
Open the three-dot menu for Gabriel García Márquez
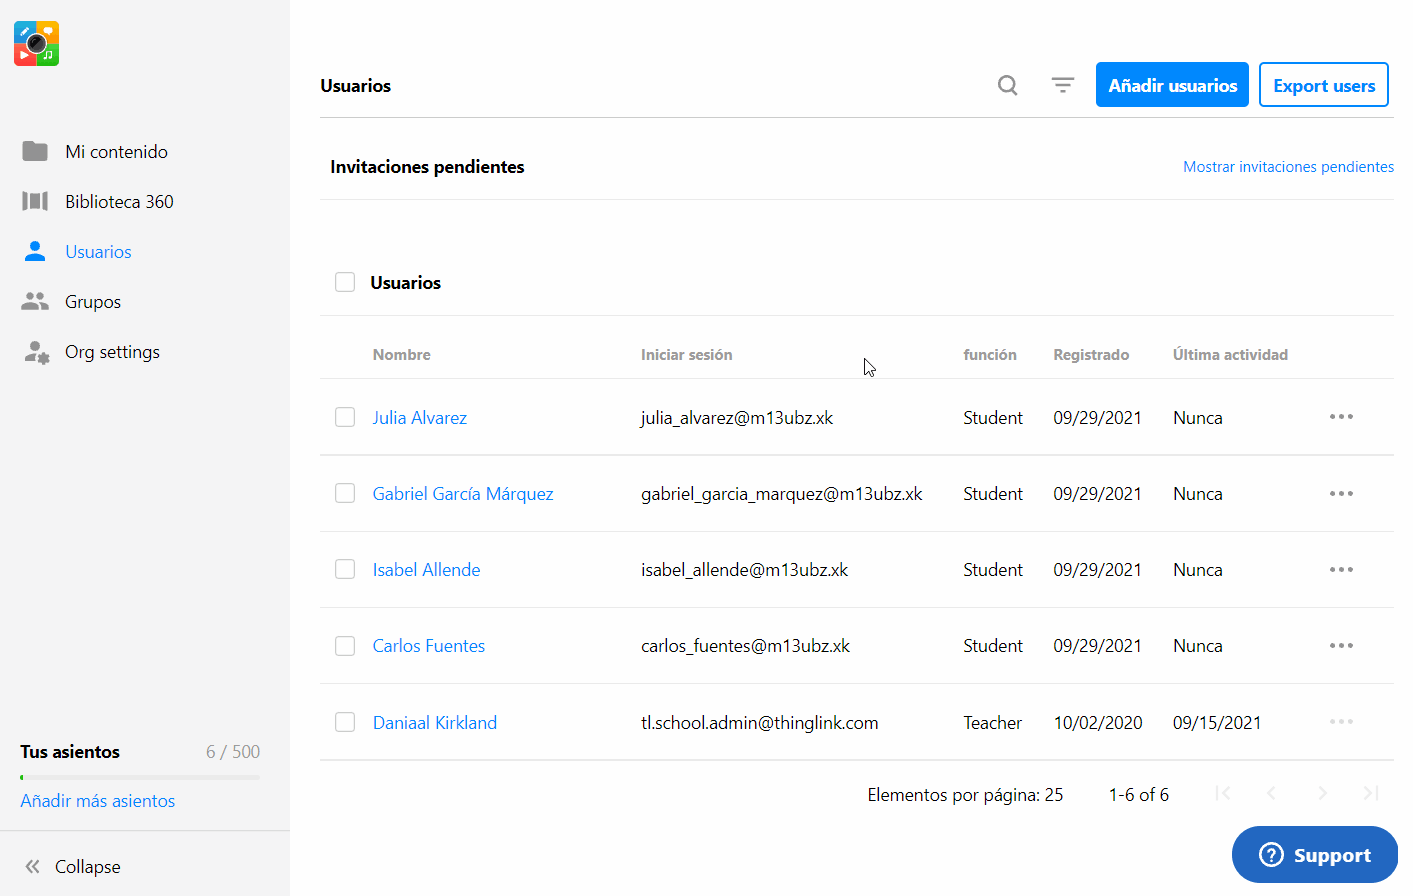click(1341, 493)
